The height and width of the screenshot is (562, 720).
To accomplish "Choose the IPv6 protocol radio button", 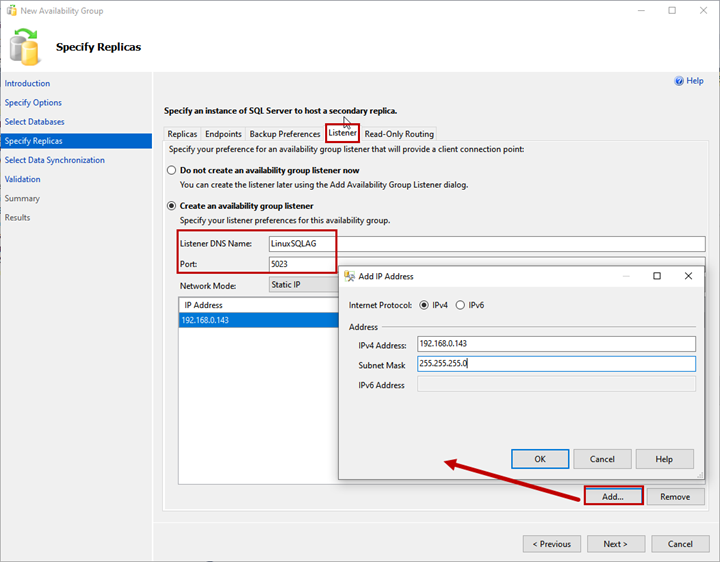I will click(x=460, y=305).
